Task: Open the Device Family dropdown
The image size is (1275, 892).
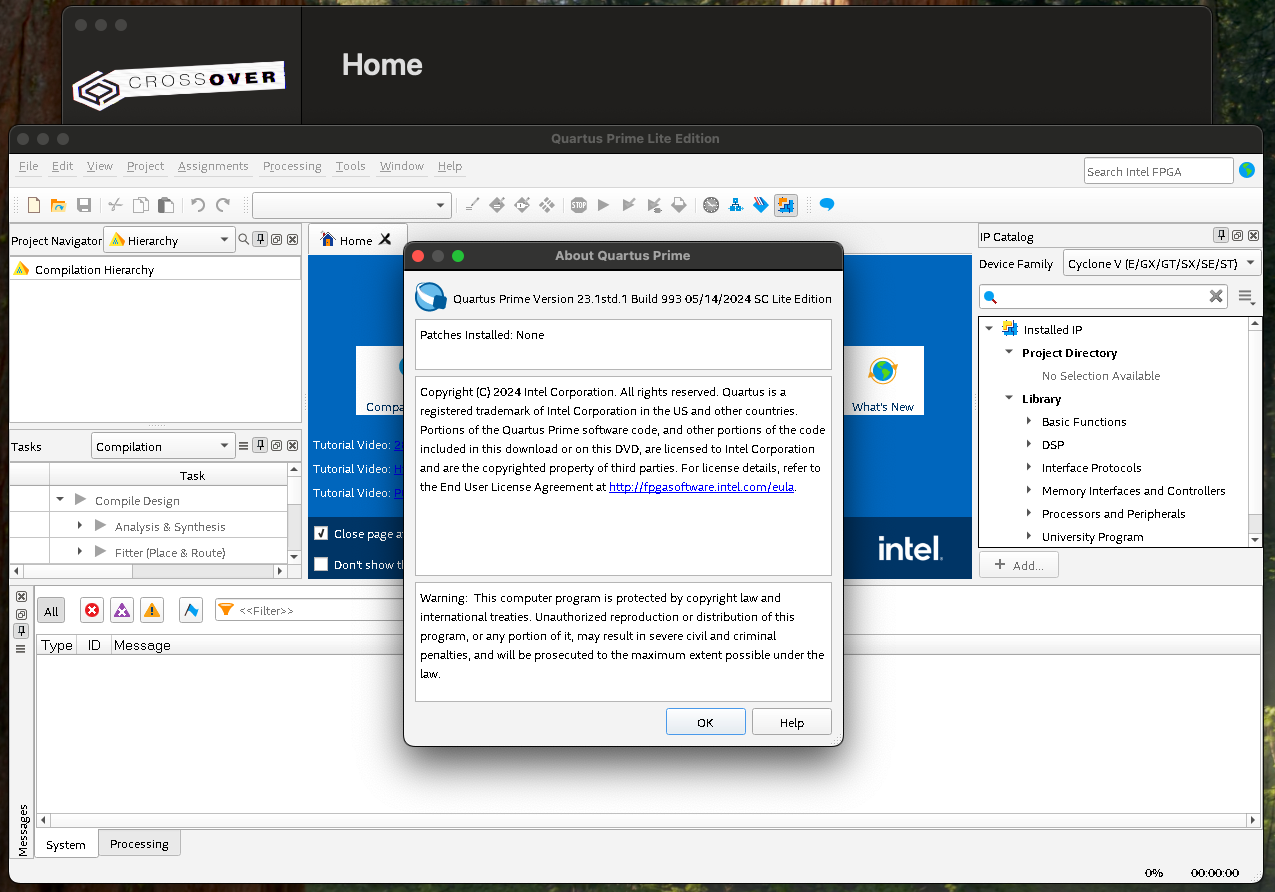Action: (x=1161, y=264)
